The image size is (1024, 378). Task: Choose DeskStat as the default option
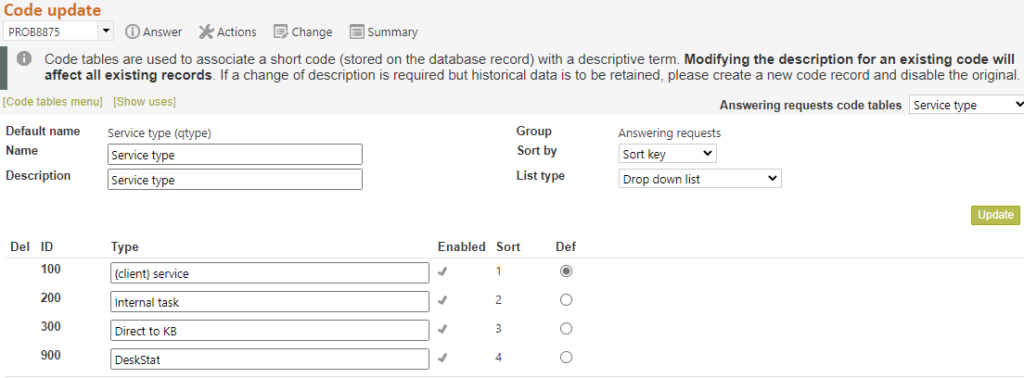coord(566,357)
